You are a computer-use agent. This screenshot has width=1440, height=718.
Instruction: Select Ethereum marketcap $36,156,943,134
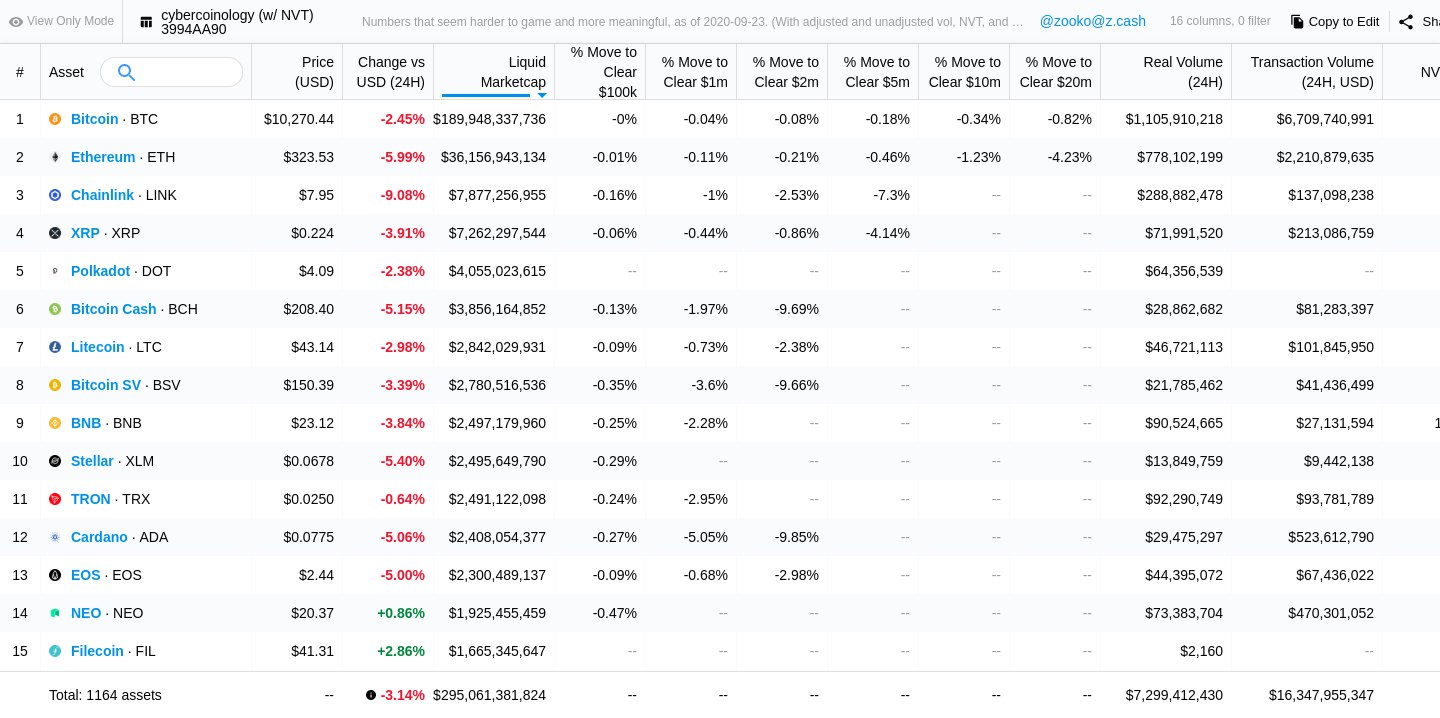point(493,157)
